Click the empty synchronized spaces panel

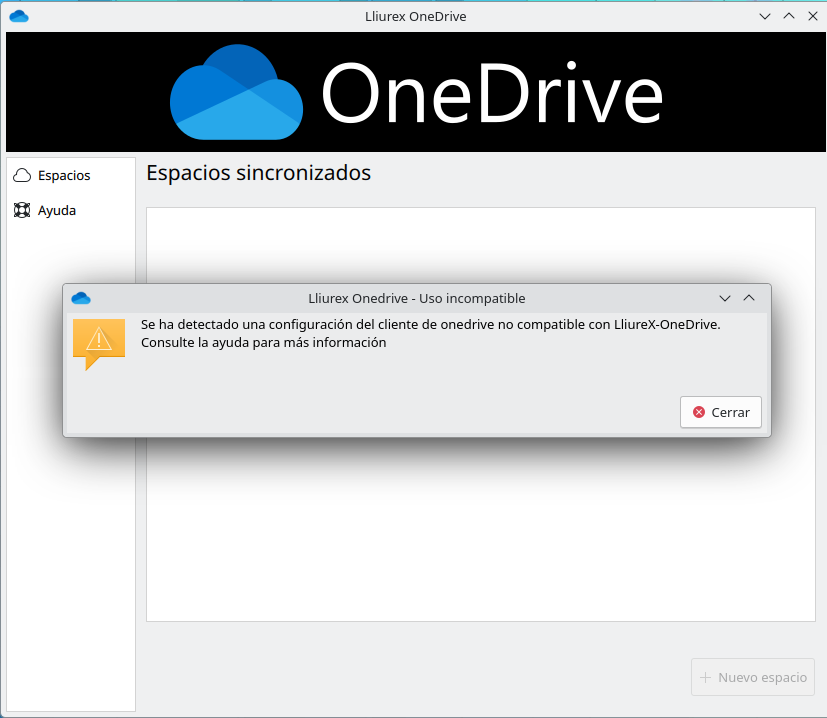click(x=480, y=540)
